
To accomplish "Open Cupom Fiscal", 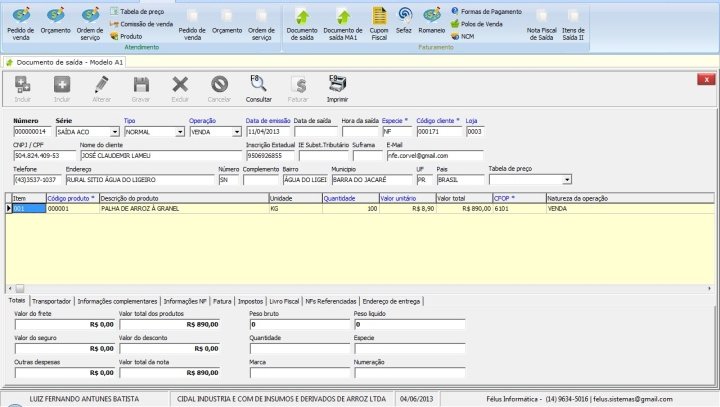I will click(x=379, y=24).
